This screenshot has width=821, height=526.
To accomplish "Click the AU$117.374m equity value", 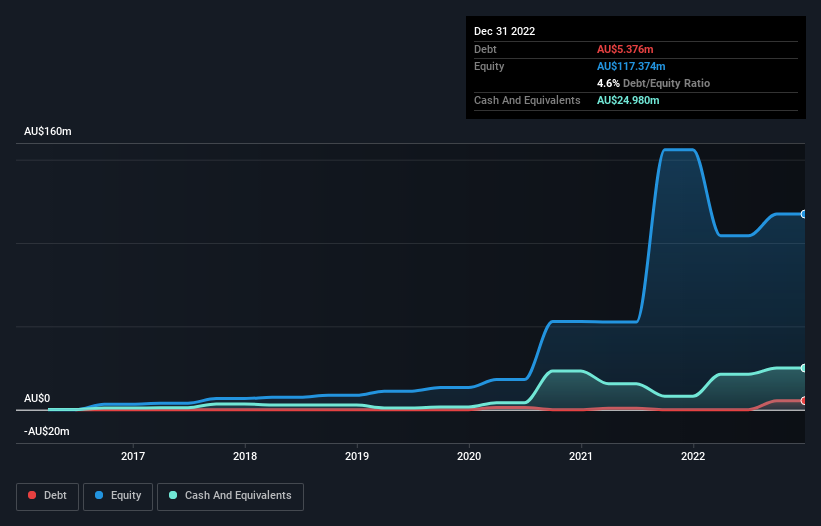I will click(x=631, y=66).
